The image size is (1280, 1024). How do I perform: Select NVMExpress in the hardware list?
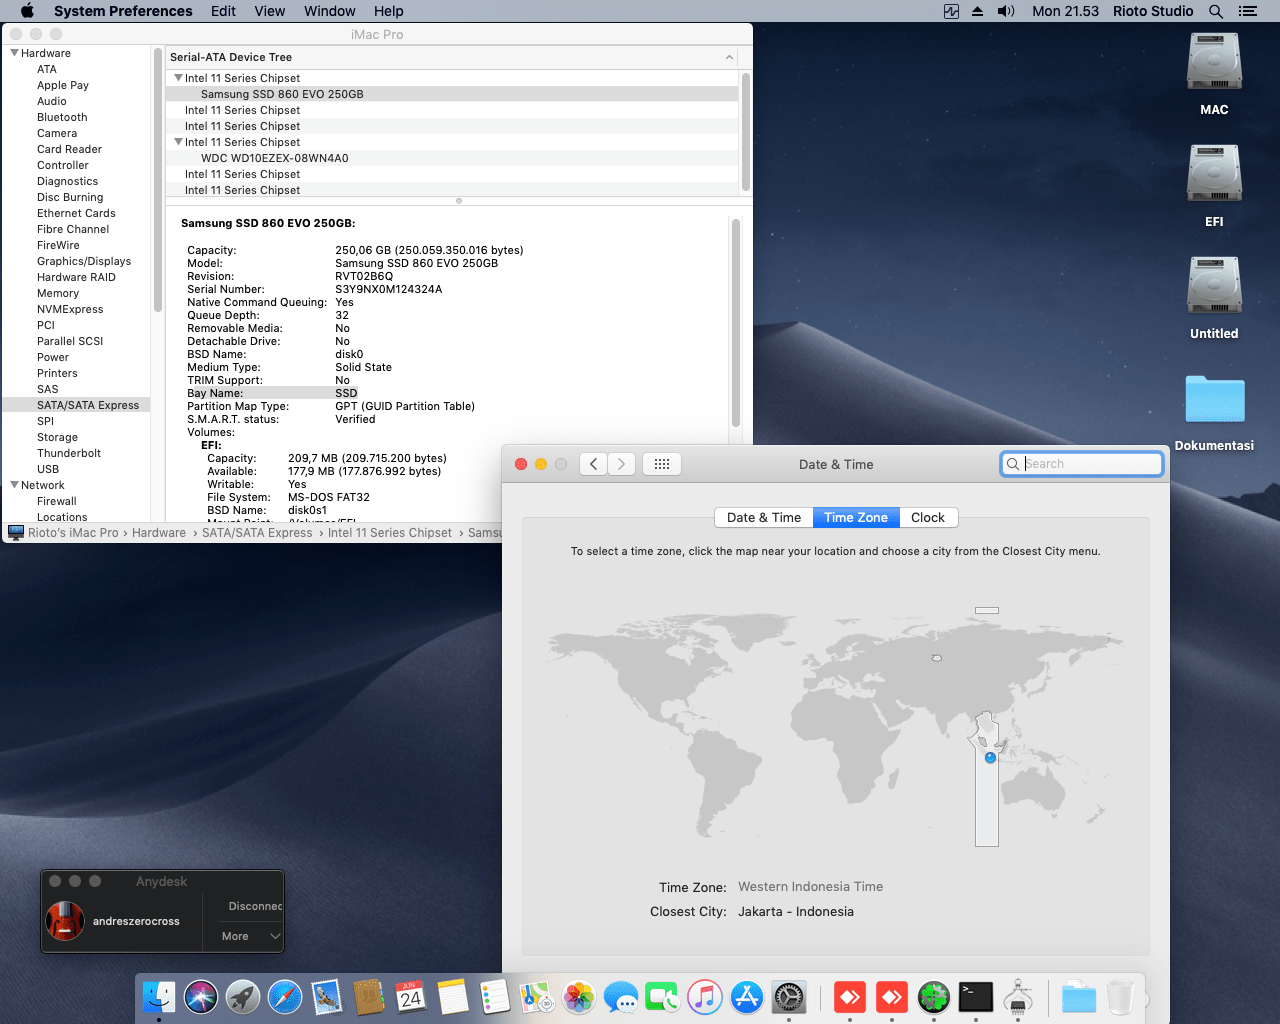70,309
